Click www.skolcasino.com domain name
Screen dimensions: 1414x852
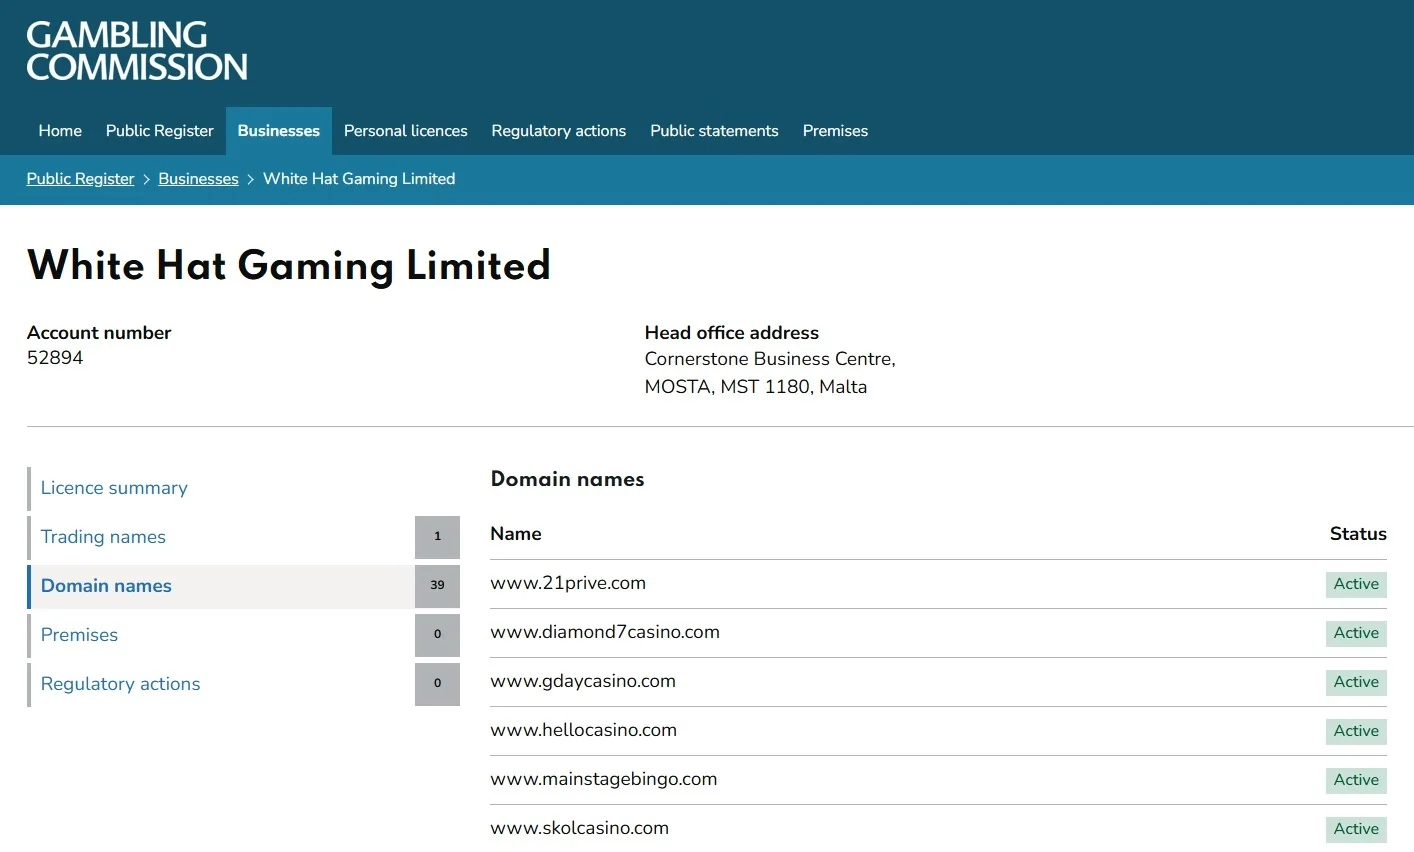[579, 828]
